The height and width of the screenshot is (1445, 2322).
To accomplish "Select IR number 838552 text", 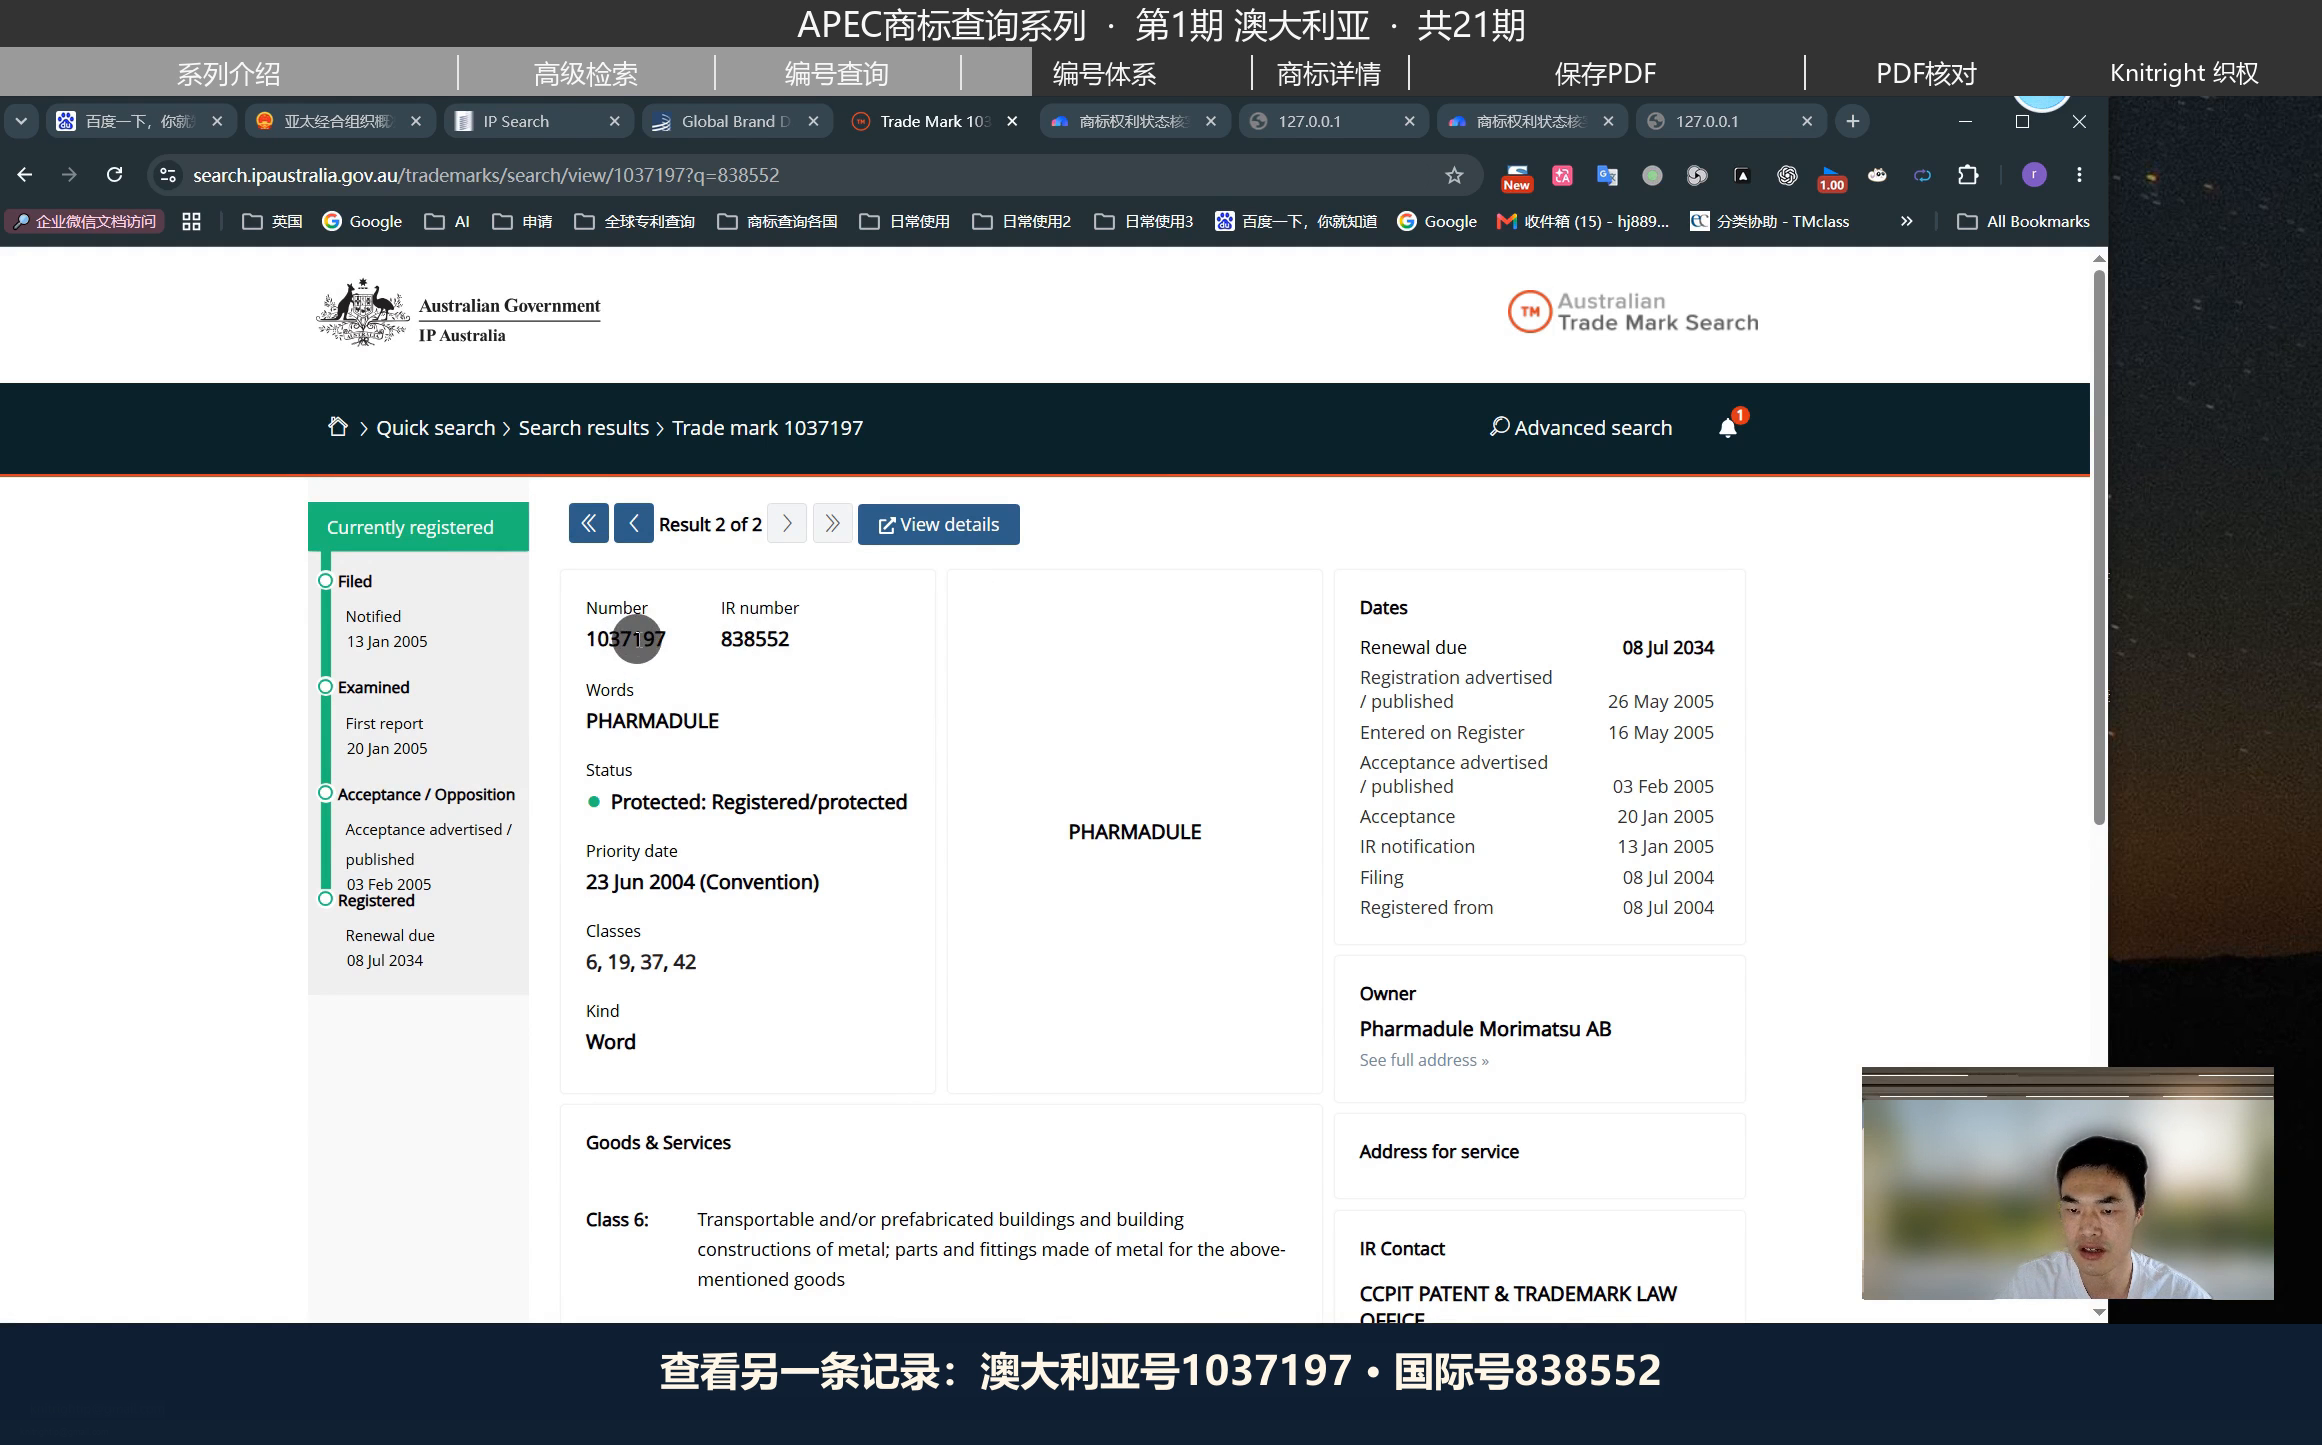I will pos(755,639).
